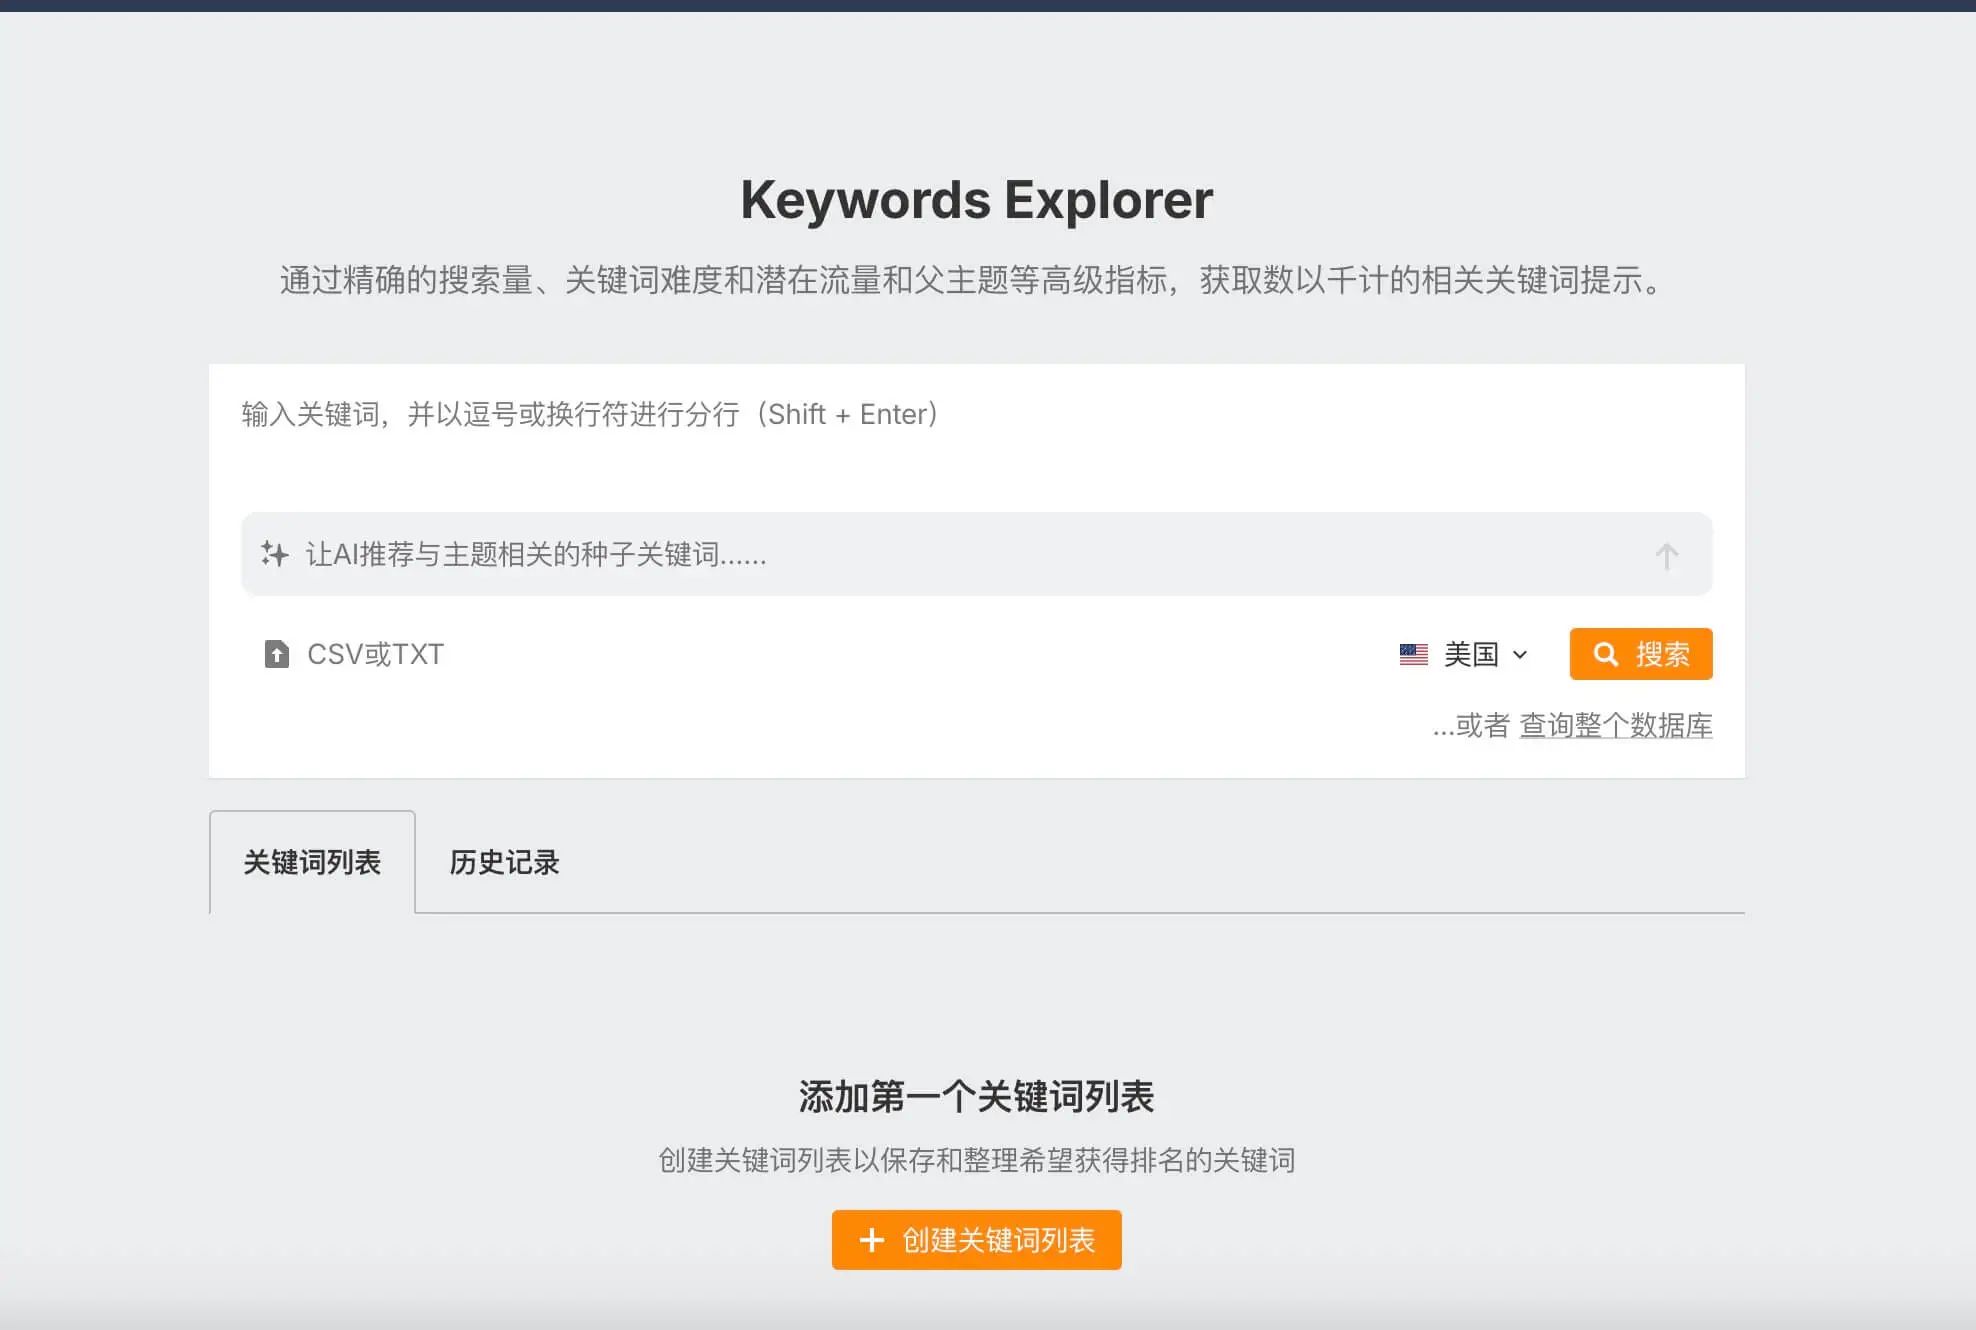1976x1330 pixels.
Task: Switch to the 历史记录 tab
Action: coord(504,862)
